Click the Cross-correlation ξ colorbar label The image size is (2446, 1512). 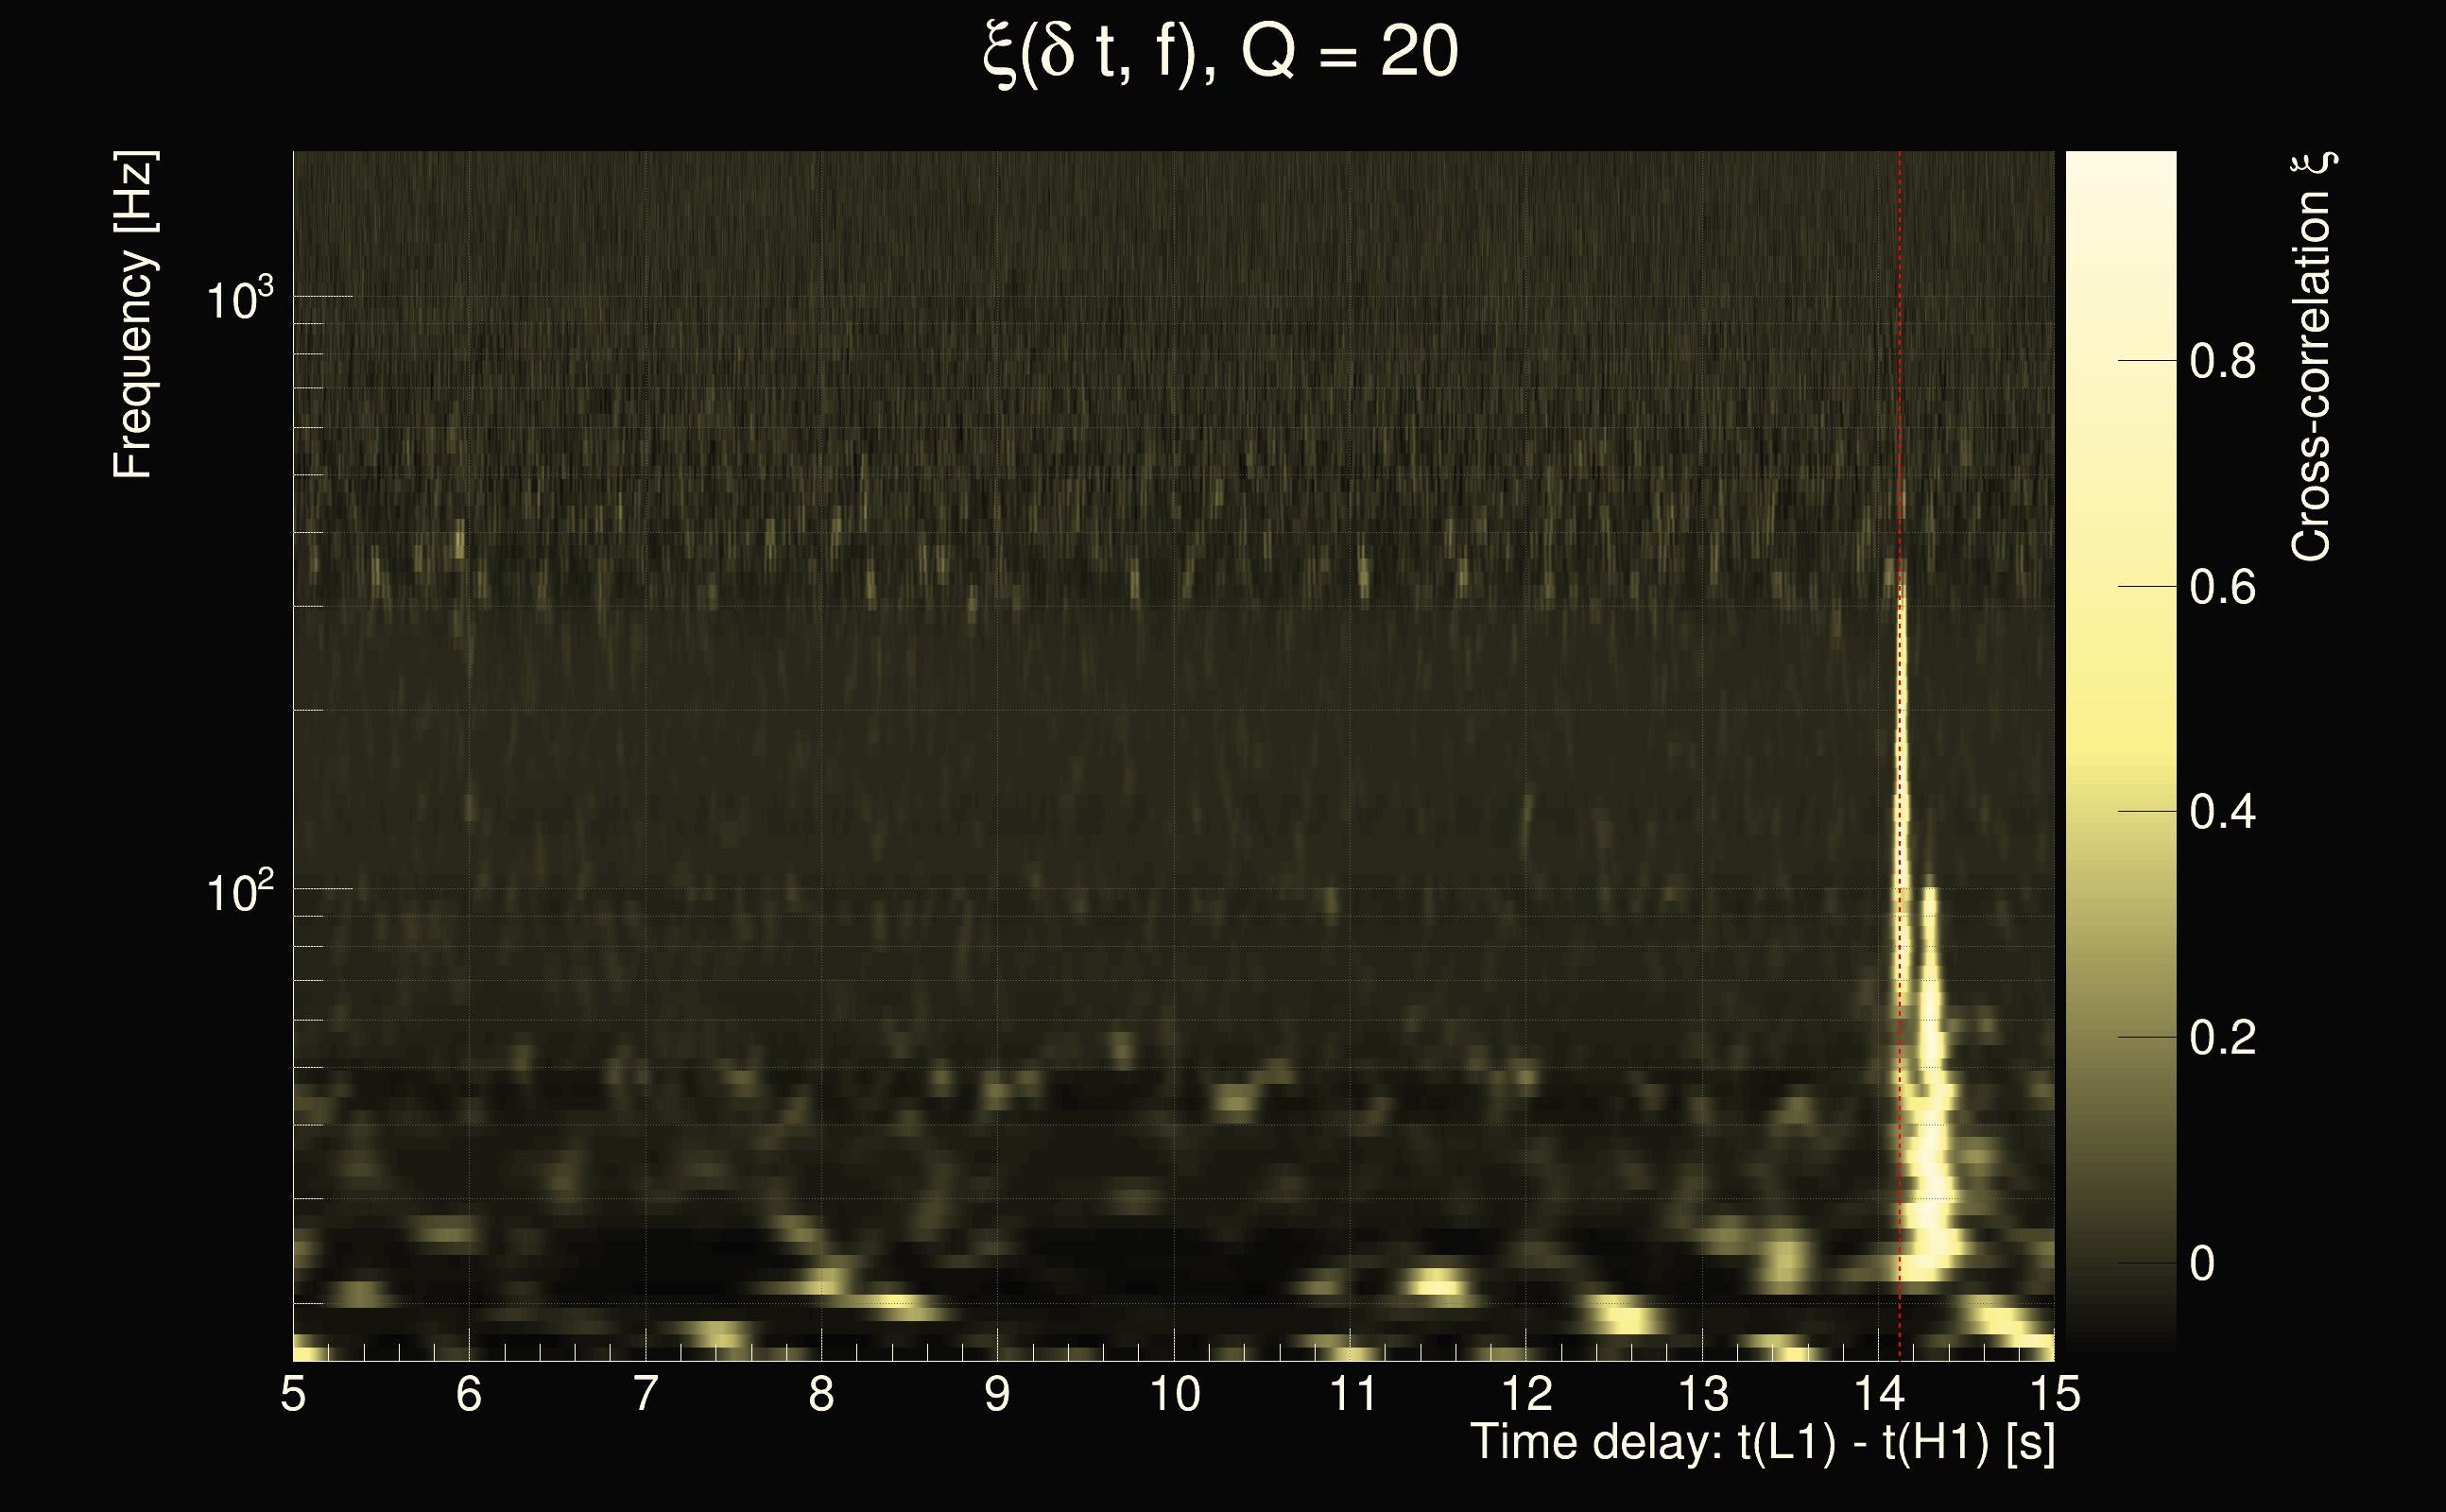click(x=2311, y=357)
